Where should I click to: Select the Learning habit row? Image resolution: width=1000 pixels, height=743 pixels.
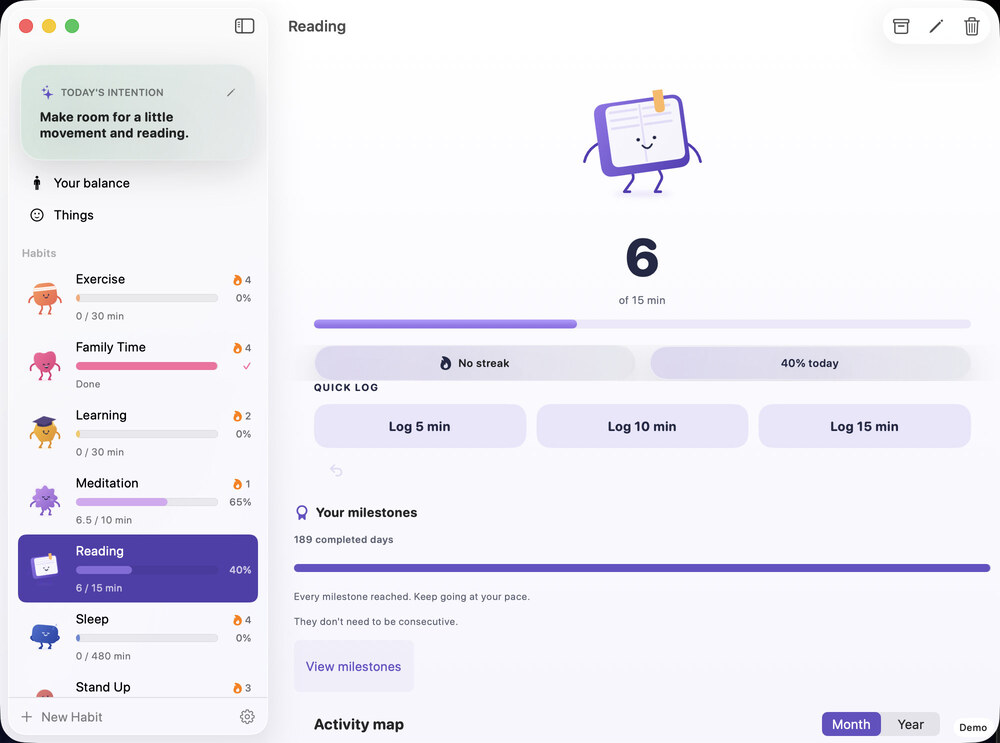(138, 433)
